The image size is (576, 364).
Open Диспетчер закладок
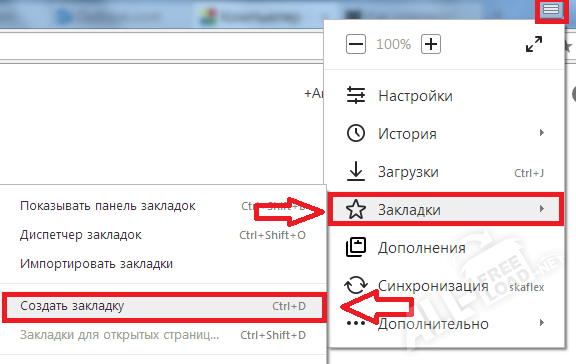[x=81, y=235]
